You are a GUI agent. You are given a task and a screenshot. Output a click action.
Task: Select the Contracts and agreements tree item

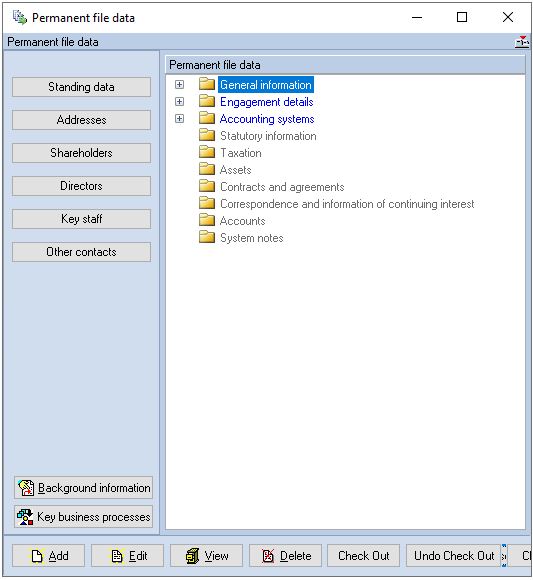point(282,187)
